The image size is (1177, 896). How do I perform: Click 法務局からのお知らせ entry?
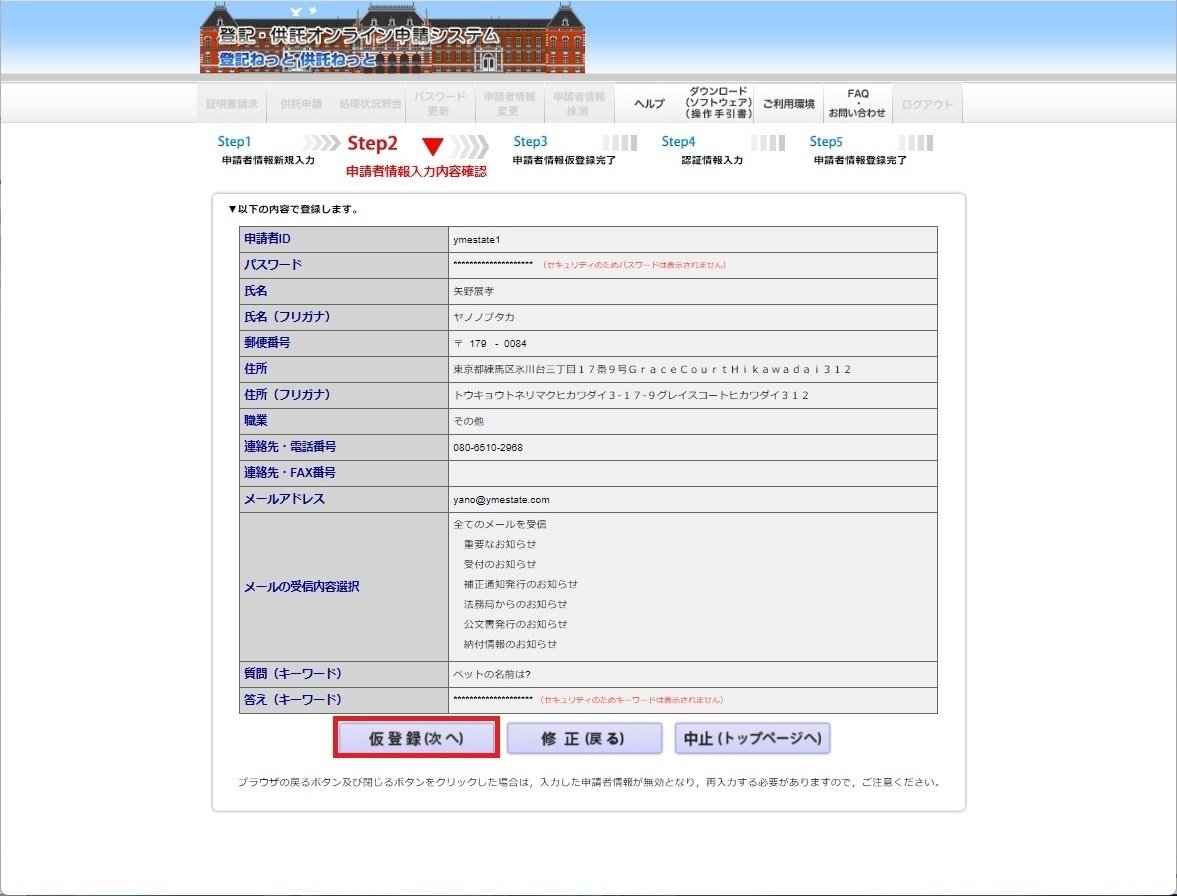[516, 604]
